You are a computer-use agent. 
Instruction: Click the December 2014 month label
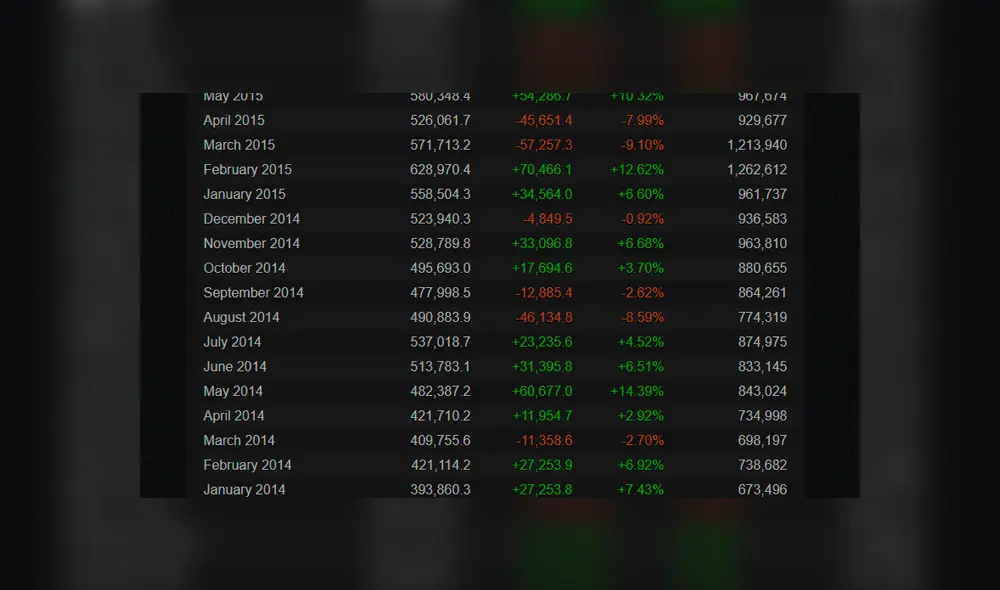251,218
